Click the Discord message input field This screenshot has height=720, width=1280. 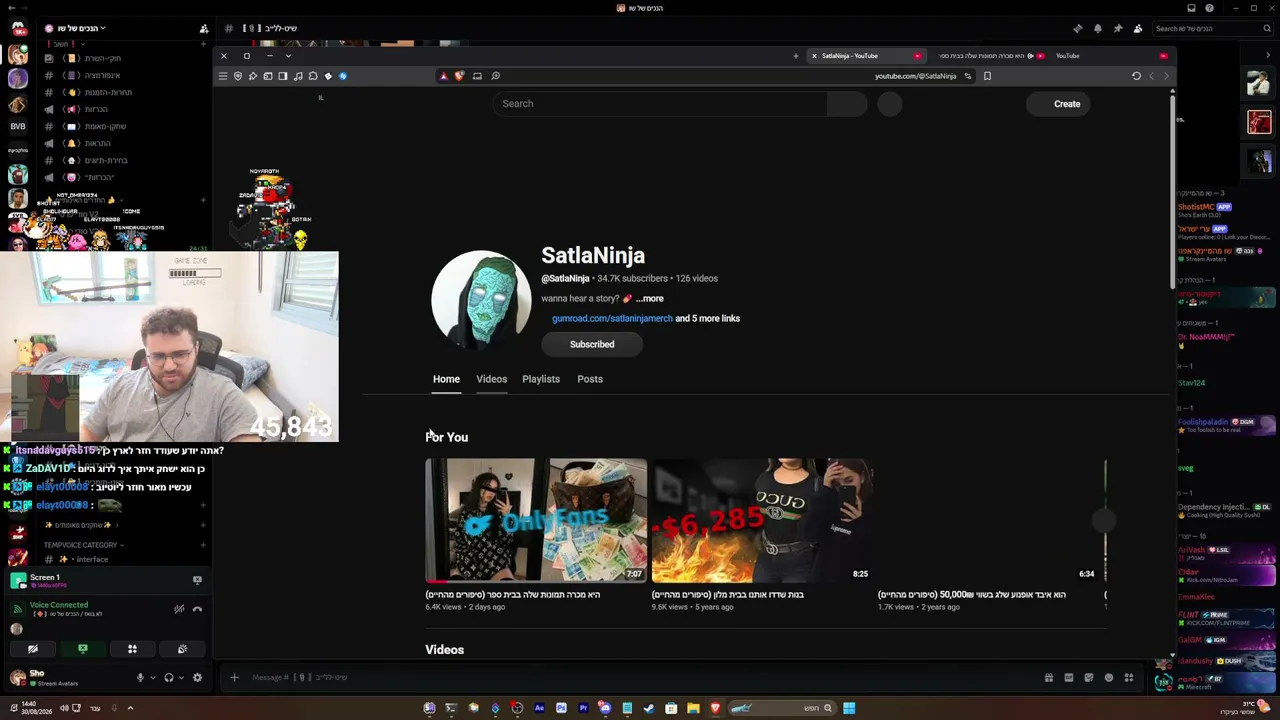click(640, 678)
